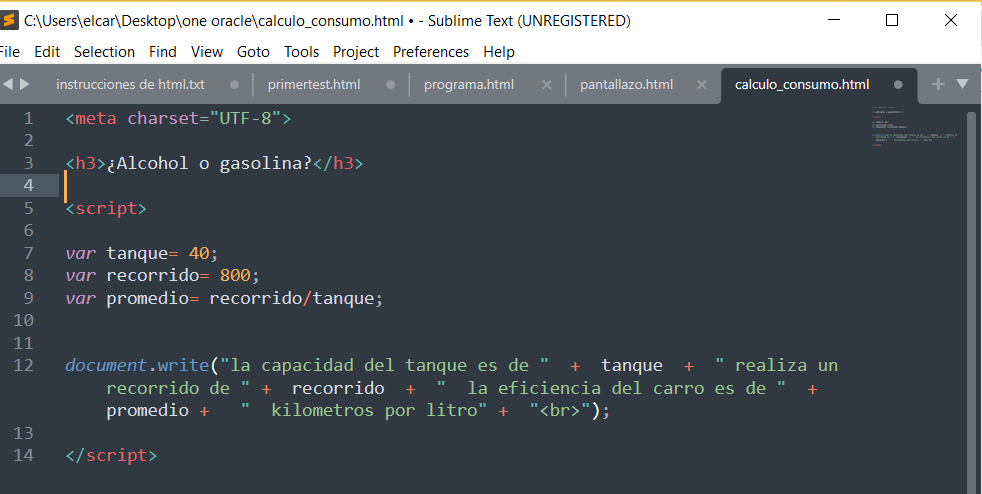The width and height of the screenshot is (982, 494).
Task: Click the value 40 on line 7
Action: pyautogui.click(x=199, y=254)
